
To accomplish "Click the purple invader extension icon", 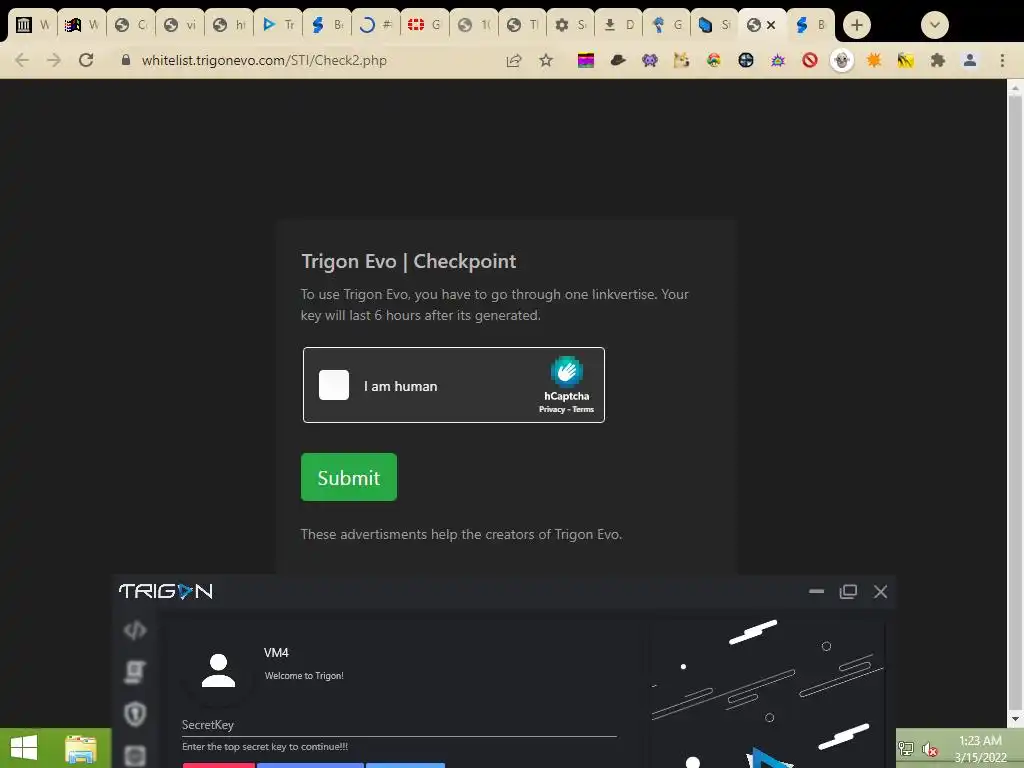I will [x=650, y=61].
